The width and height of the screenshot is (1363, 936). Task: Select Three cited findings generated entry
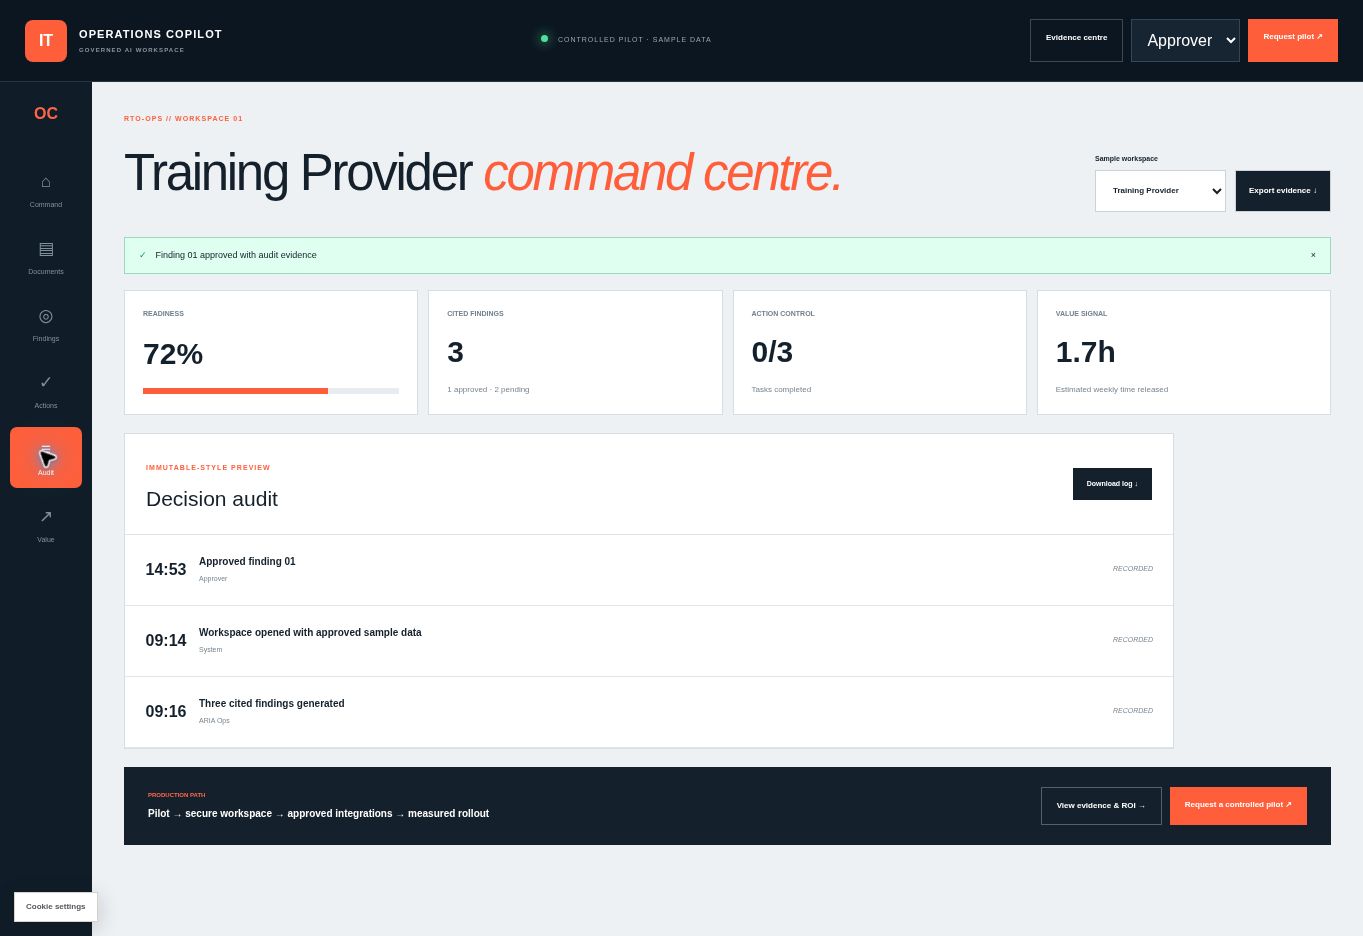(x=649, y=712)
